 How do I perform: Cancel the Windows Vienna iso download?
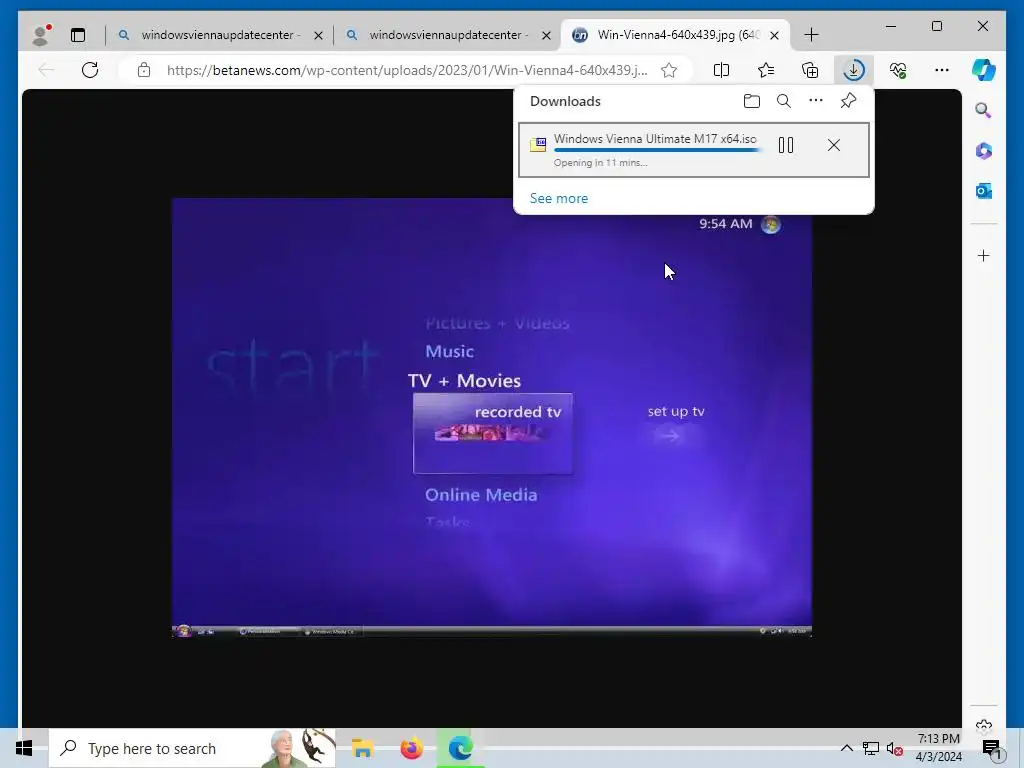(x=833, y=145)
